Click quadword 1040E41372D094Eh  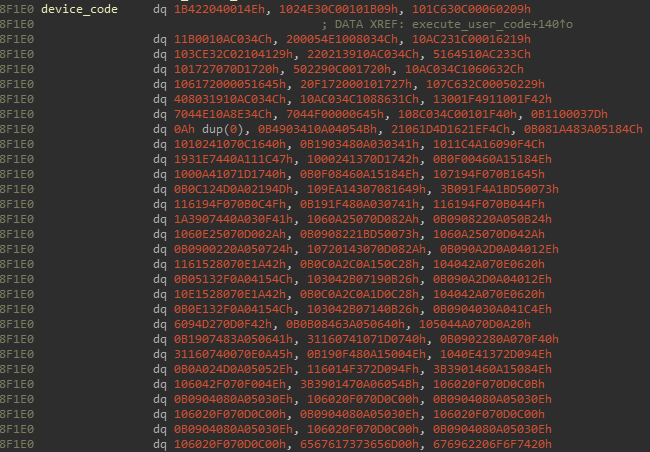[x=496, y=354]
